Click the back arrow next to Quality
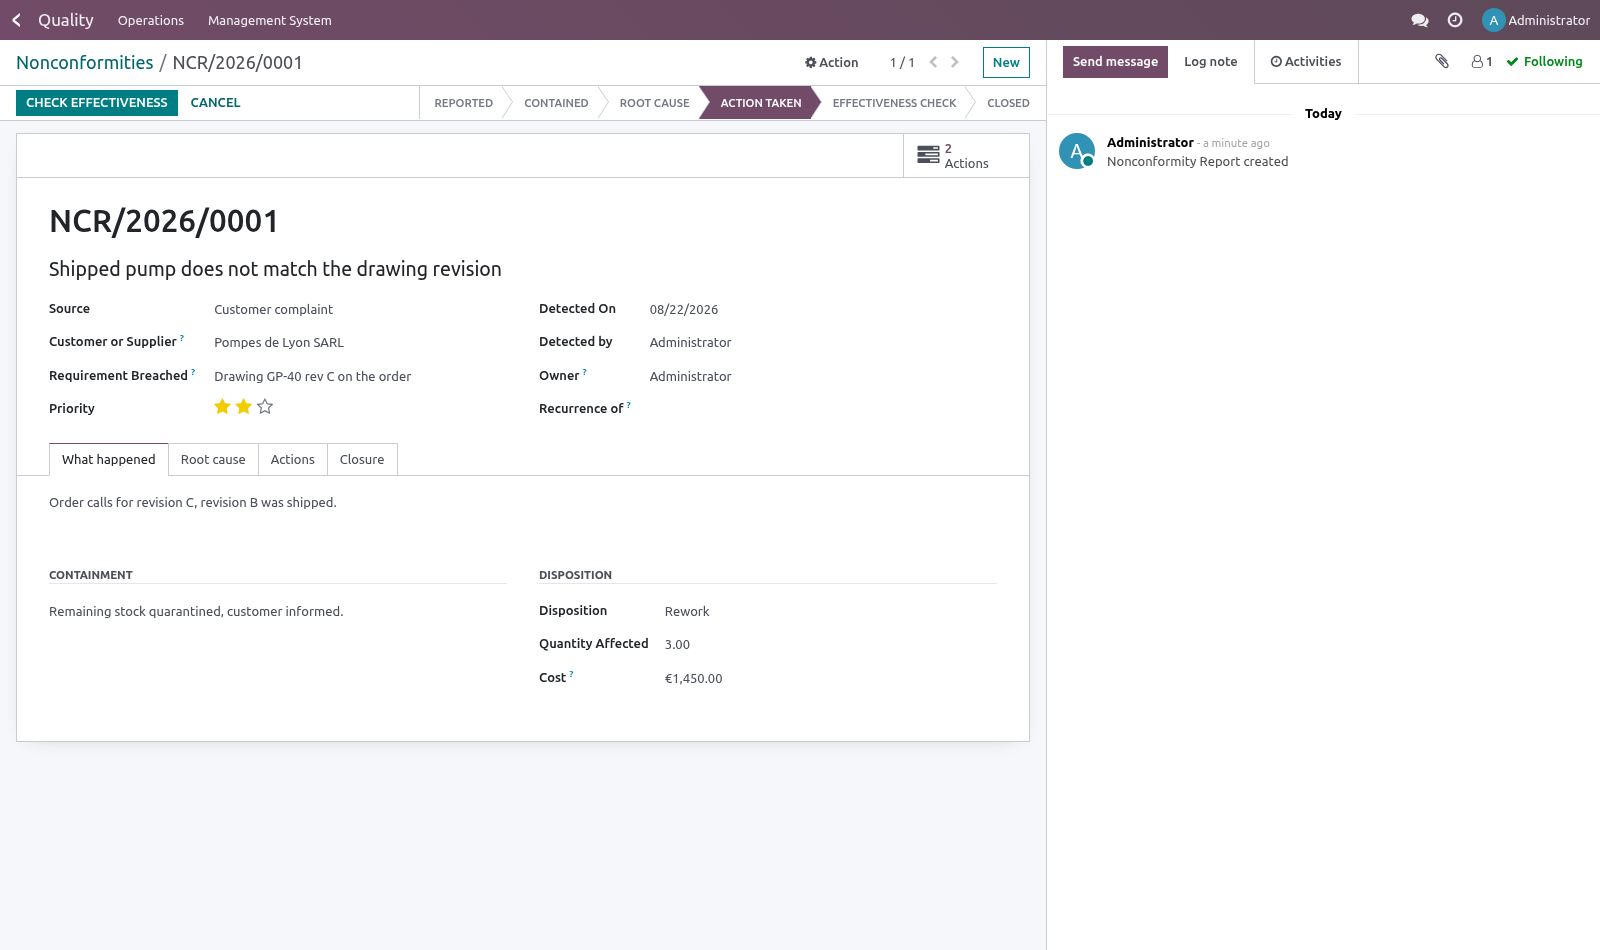Screen dimensions: 1600x950 [x=16, y=20]
